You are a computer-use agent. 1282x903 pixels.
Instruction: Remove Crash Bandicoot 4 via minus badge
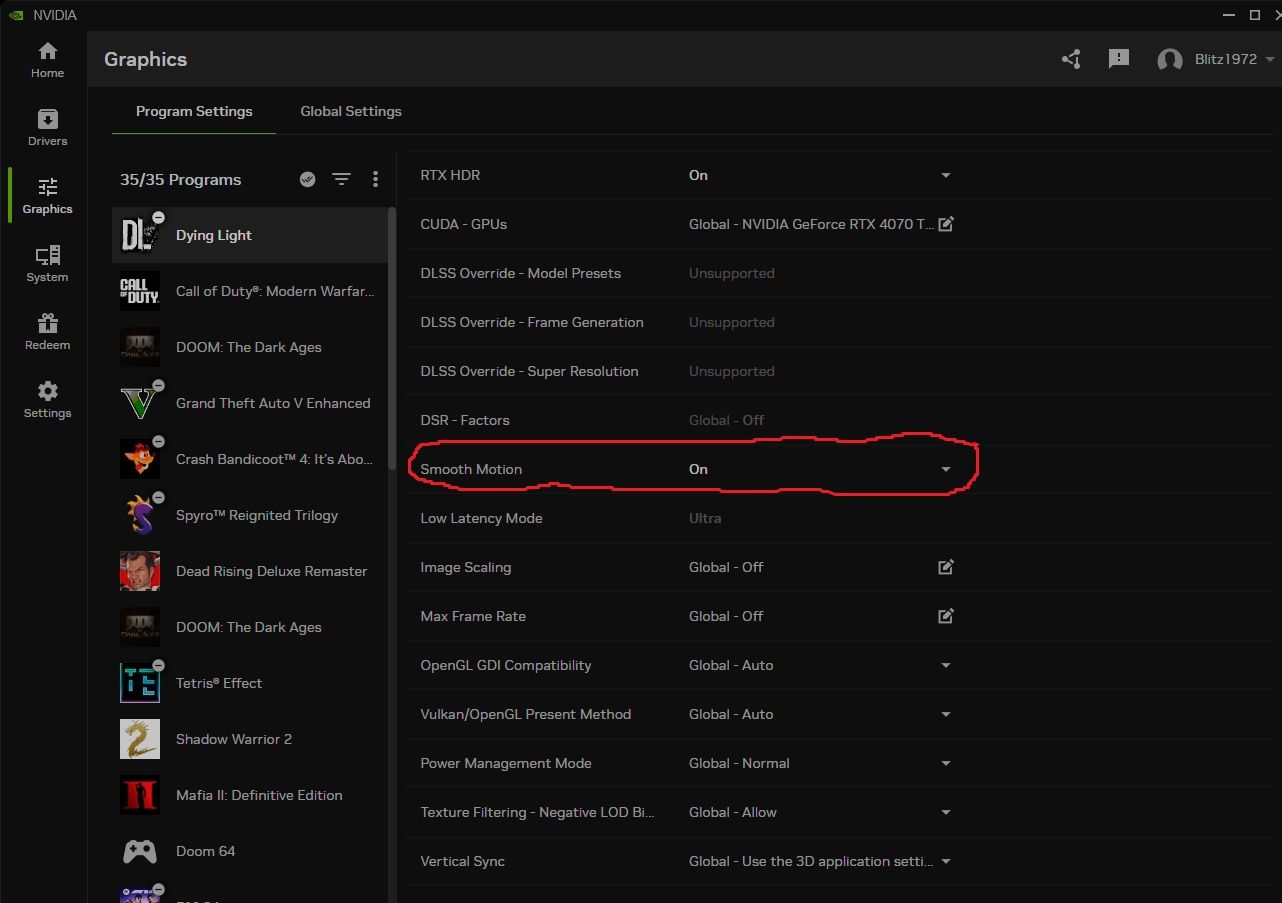click(158, 441)
